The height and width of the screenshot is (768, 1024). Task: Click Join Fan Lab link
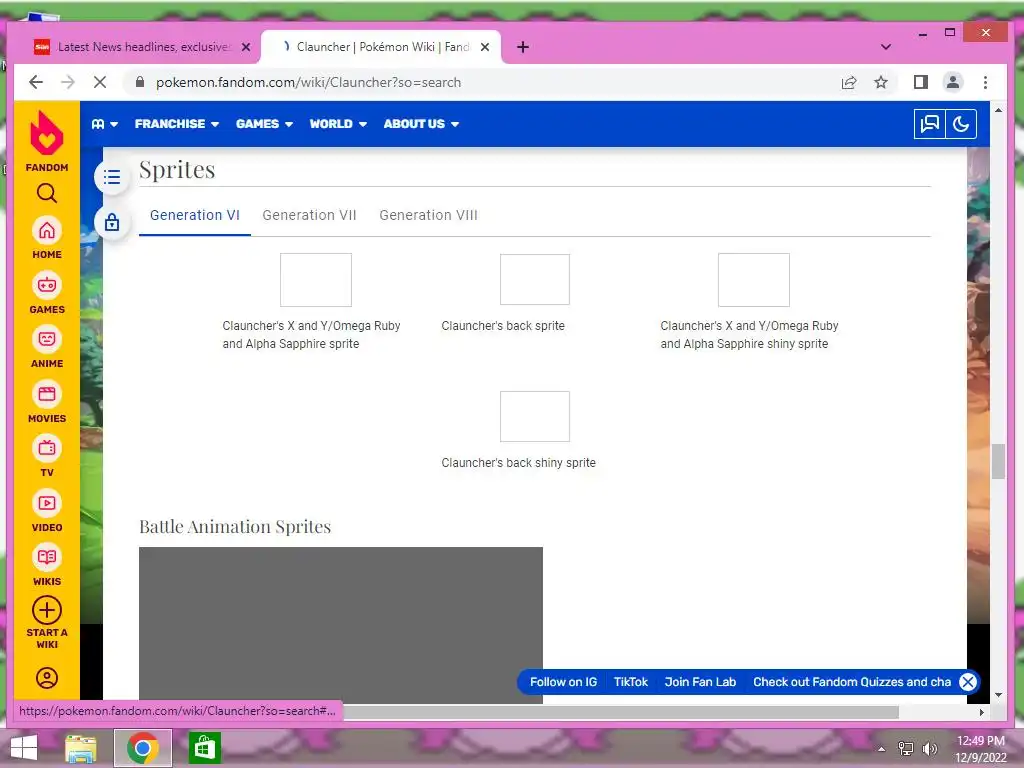tap(700, 682)
